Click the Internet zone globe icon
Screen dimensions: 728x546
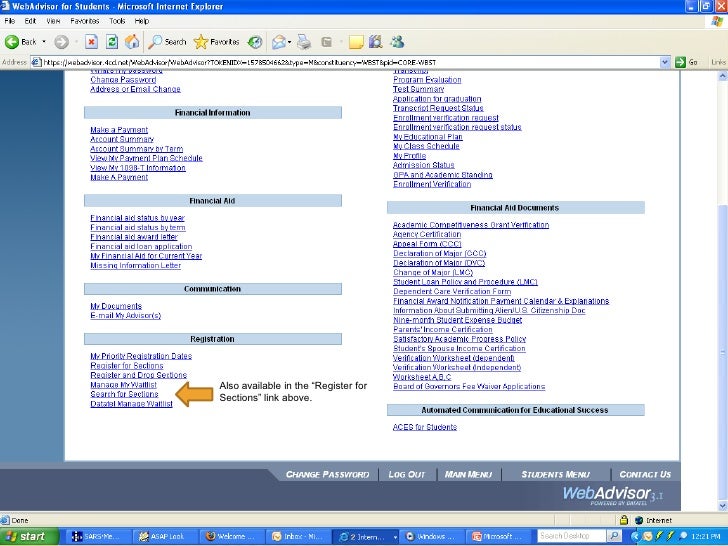pos(639,520)
